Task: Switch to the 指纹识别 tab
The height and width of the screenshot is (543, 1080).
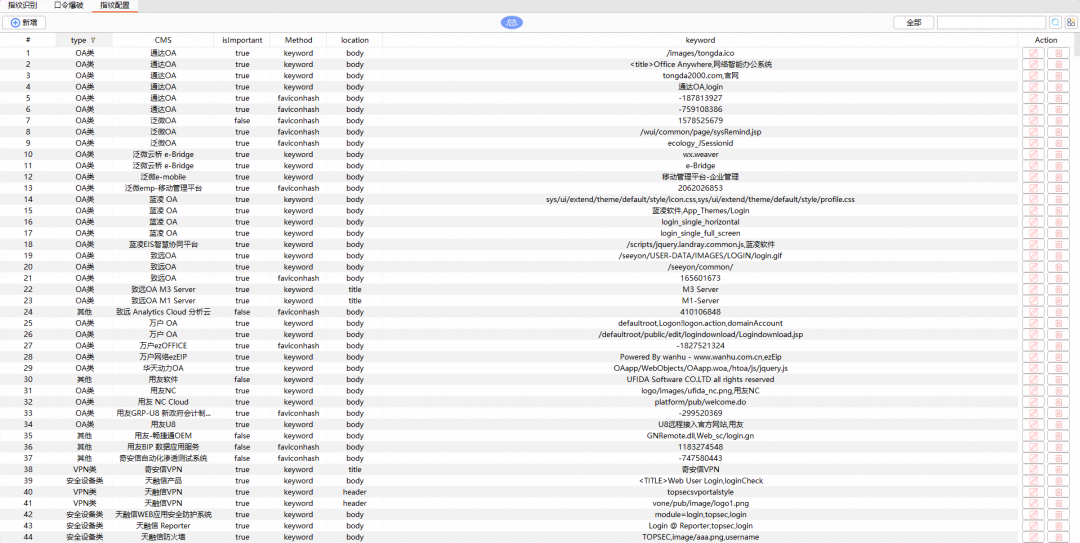Action: click(x=23, y=5)
